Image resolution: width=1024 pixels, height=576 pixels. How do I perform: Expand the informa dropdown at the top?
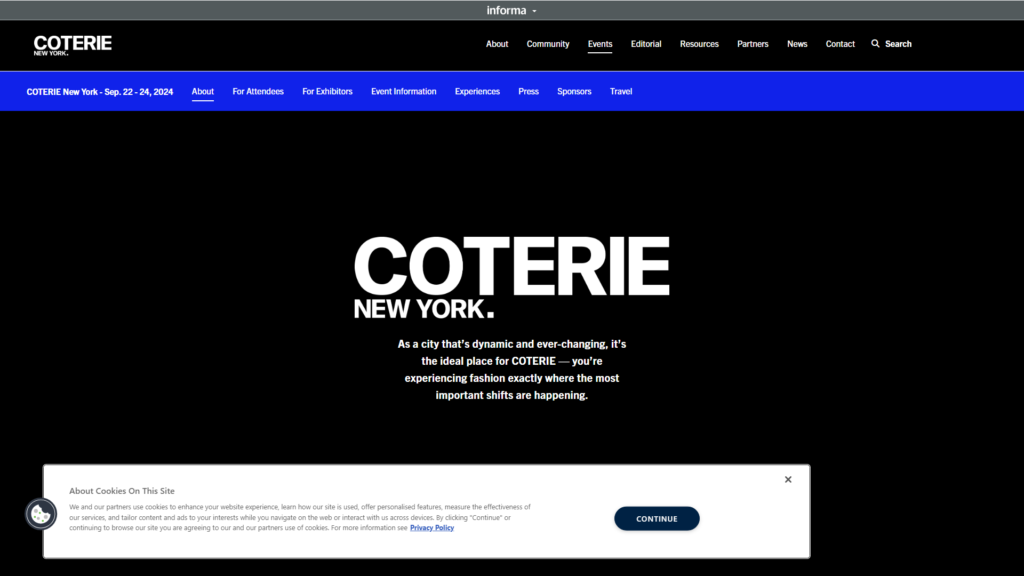[x=511, y=10]
